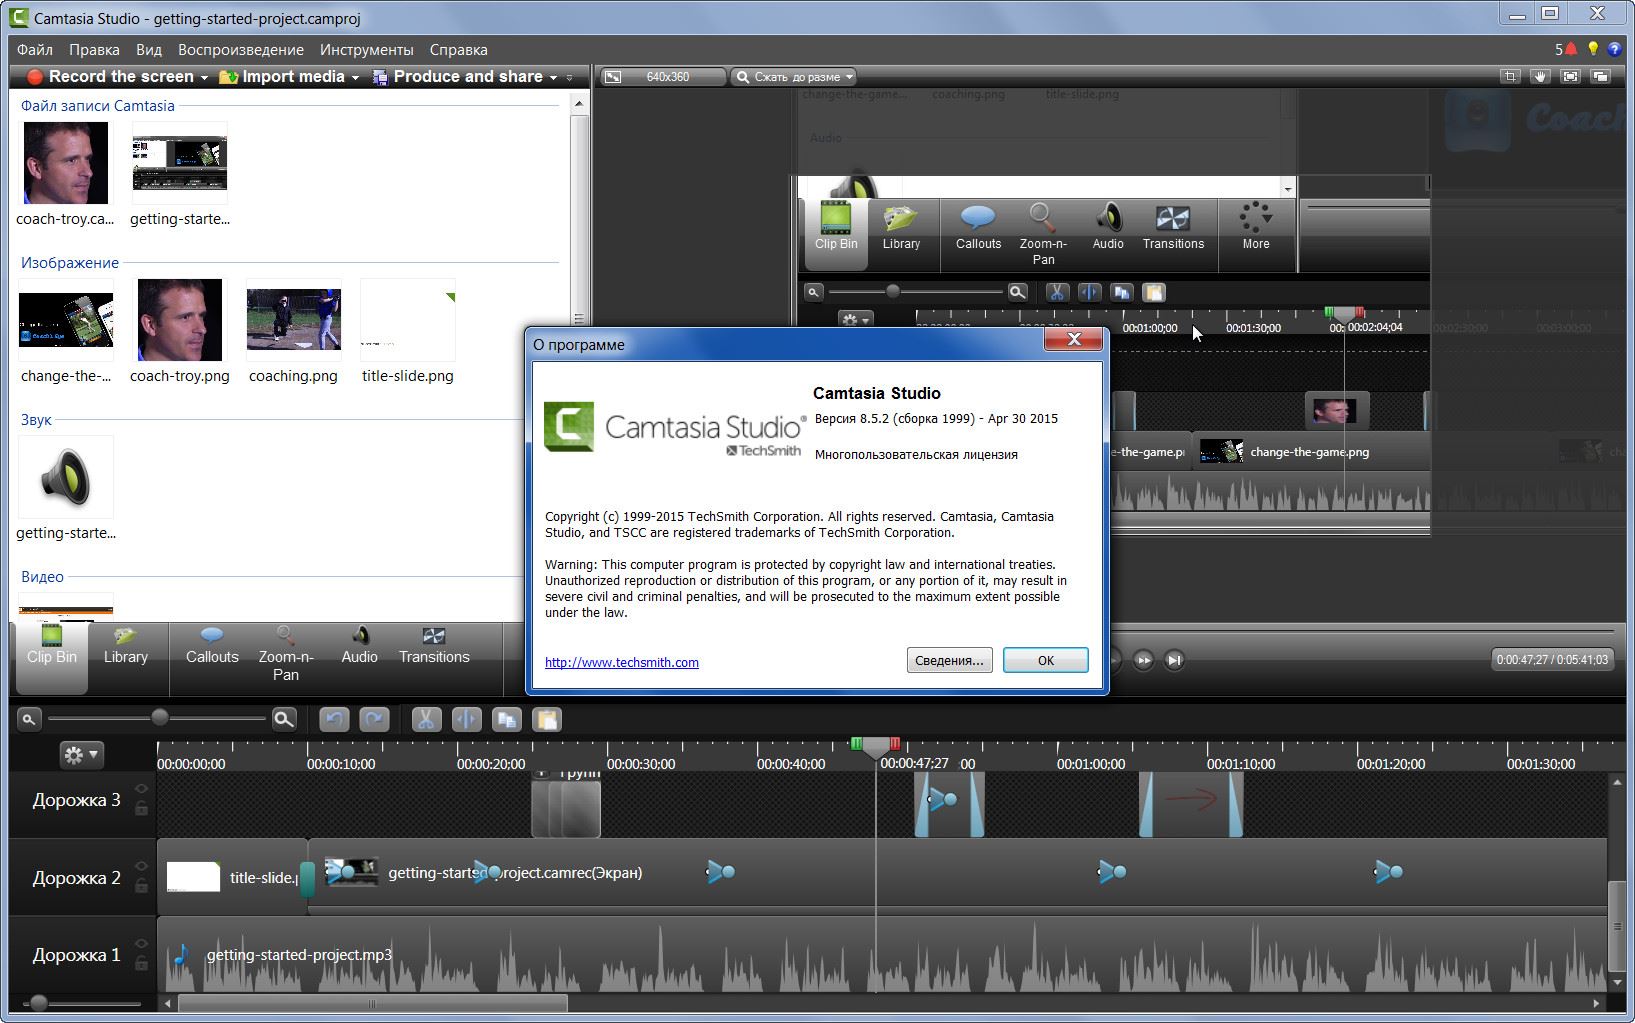Image resolution: width=1635 pixels, height=1023 pixels.
Task: Click the Paste clipboard icon
Action: point(546,719)
